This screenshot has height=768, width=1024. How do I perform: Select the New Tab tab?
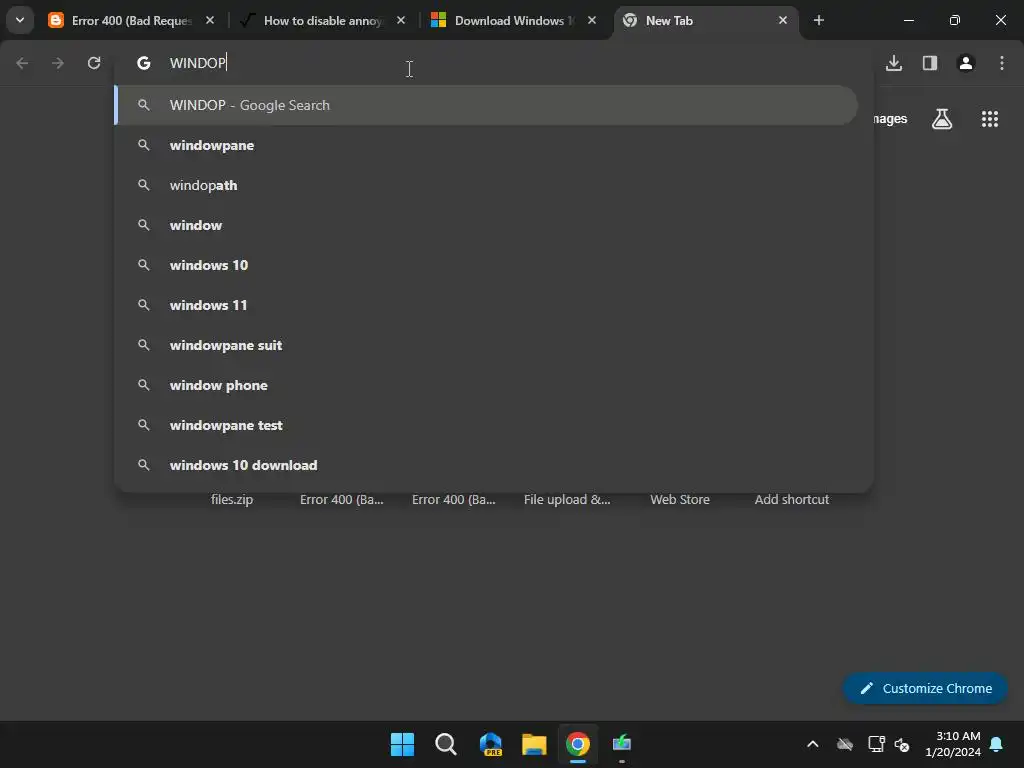705,20
